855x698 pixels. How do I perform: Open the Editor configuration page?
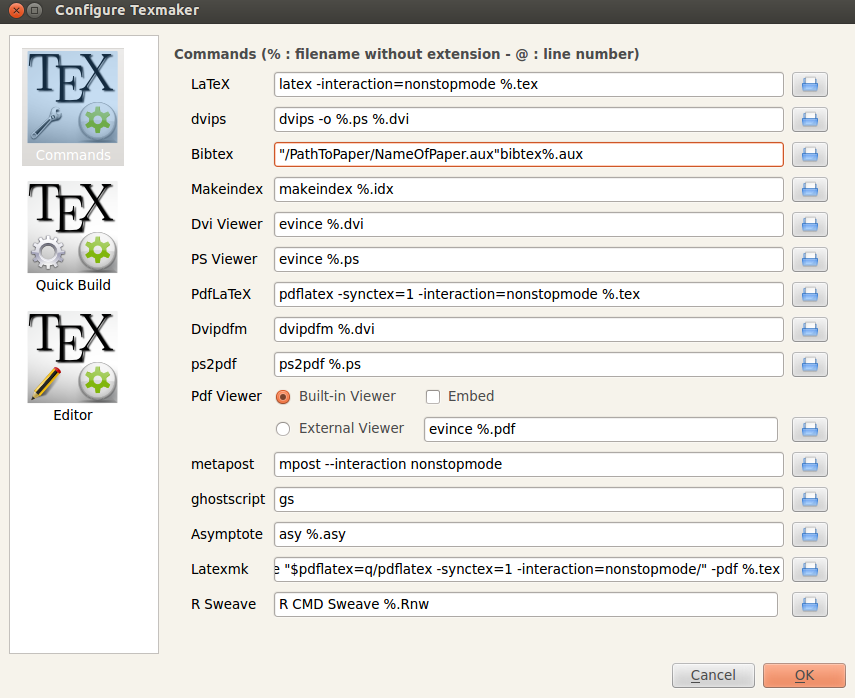pos(73,367)
